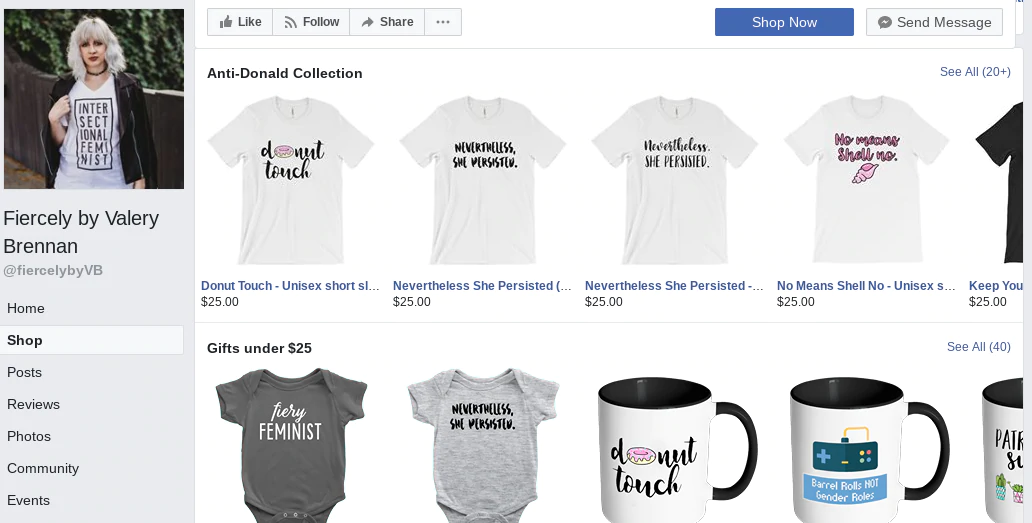Viewport: 1032px width, 523px height.
Task: Follow the page via RSS-icon button
Action: [311, 22]
